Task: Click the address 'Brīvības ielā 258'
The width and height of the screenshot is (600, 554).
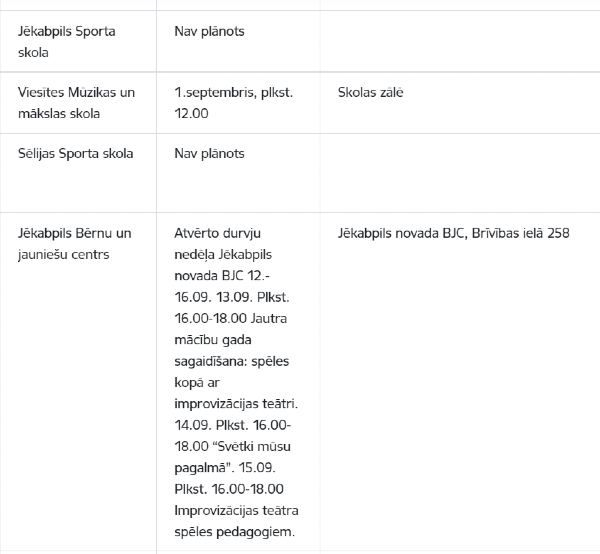Action: coord(520,233)
